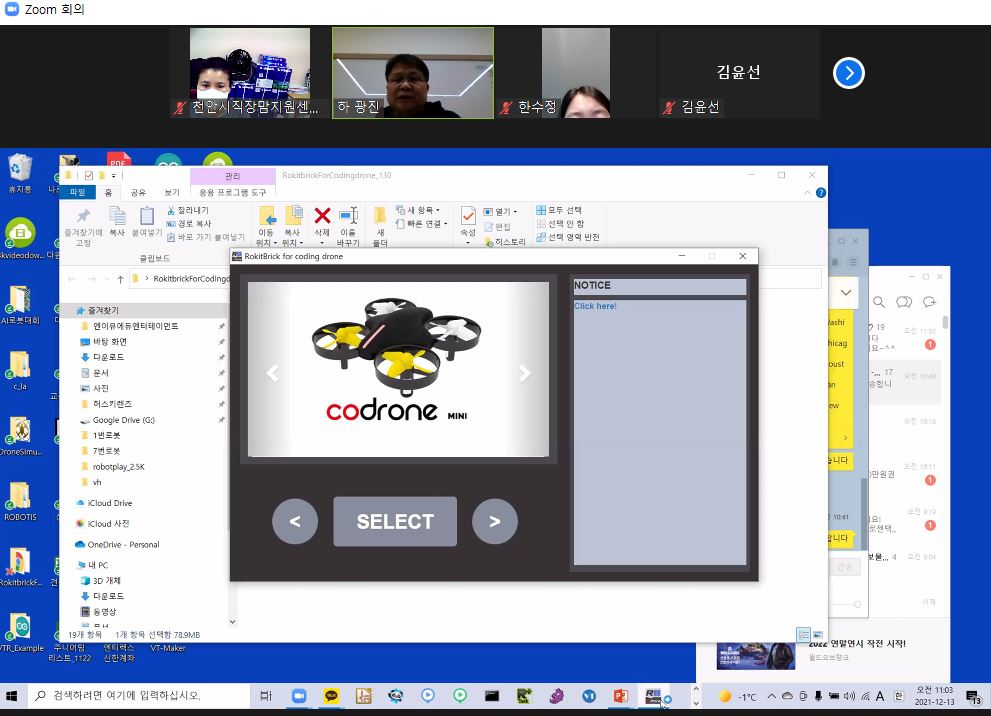This screenshot has height=716, width=991.
Task: Click the left arrow on the drone image
Action: pyautogui.click(x=272, y=373)
